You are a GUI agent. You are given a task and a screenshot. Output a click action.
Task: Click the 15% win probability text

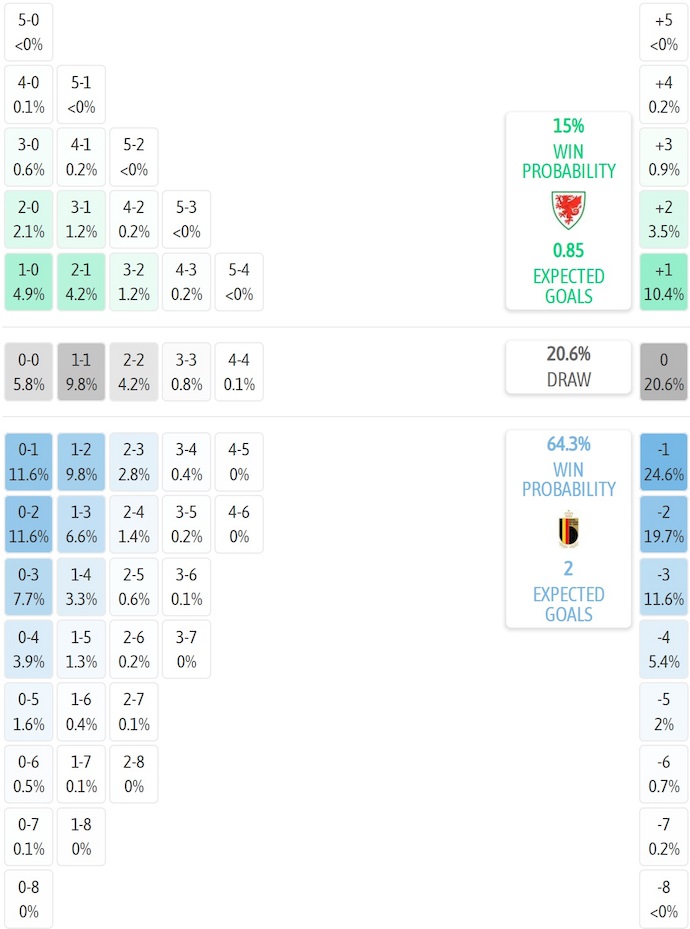point(568,126)
